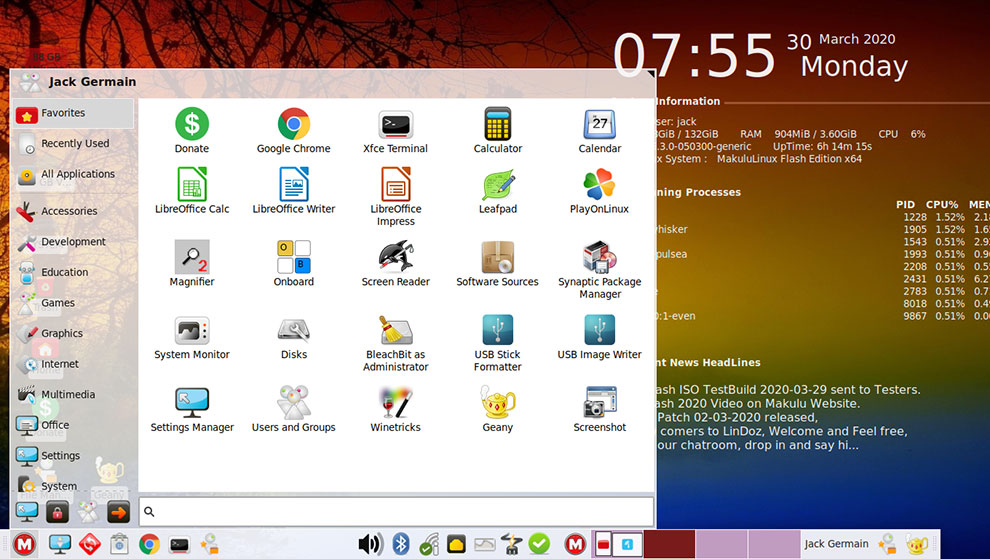Open the Screenshot tool
Screen dimensions: 990x559
(x=599, y=409)
